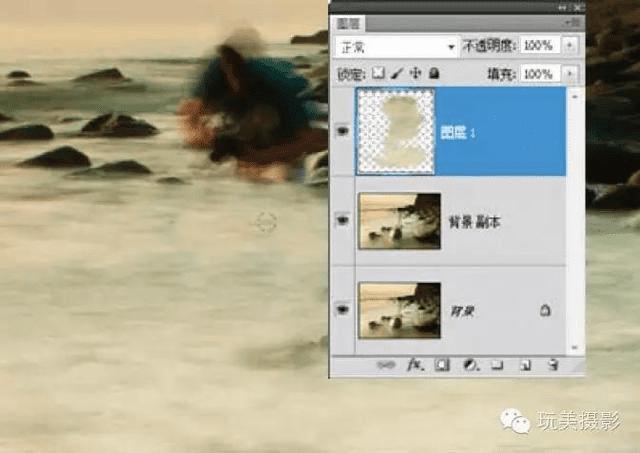Viewport: 640px width, 453px height.
Task: Create a new layer
Action: tap(525, 365)
